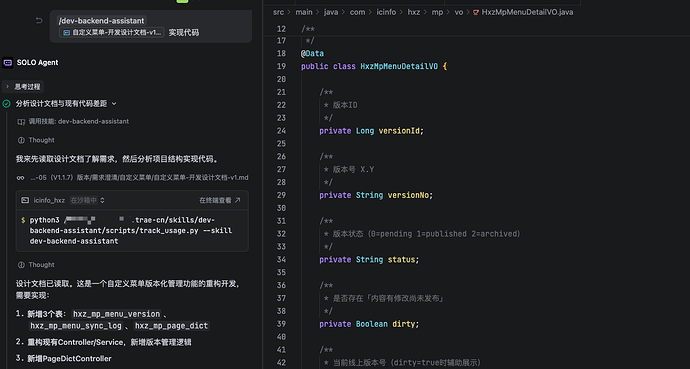690x369 pixels.
Task: Open the 在沙箱中 dropdown
Action: (87, 200)
